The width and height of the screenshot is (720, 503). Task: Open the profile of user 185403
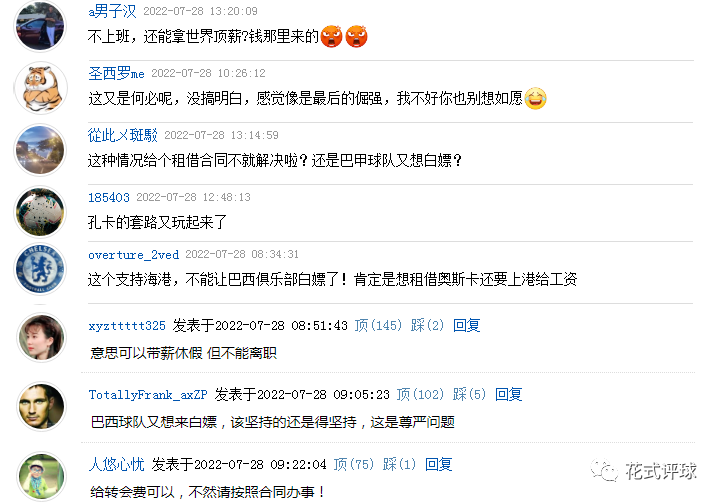109,198
